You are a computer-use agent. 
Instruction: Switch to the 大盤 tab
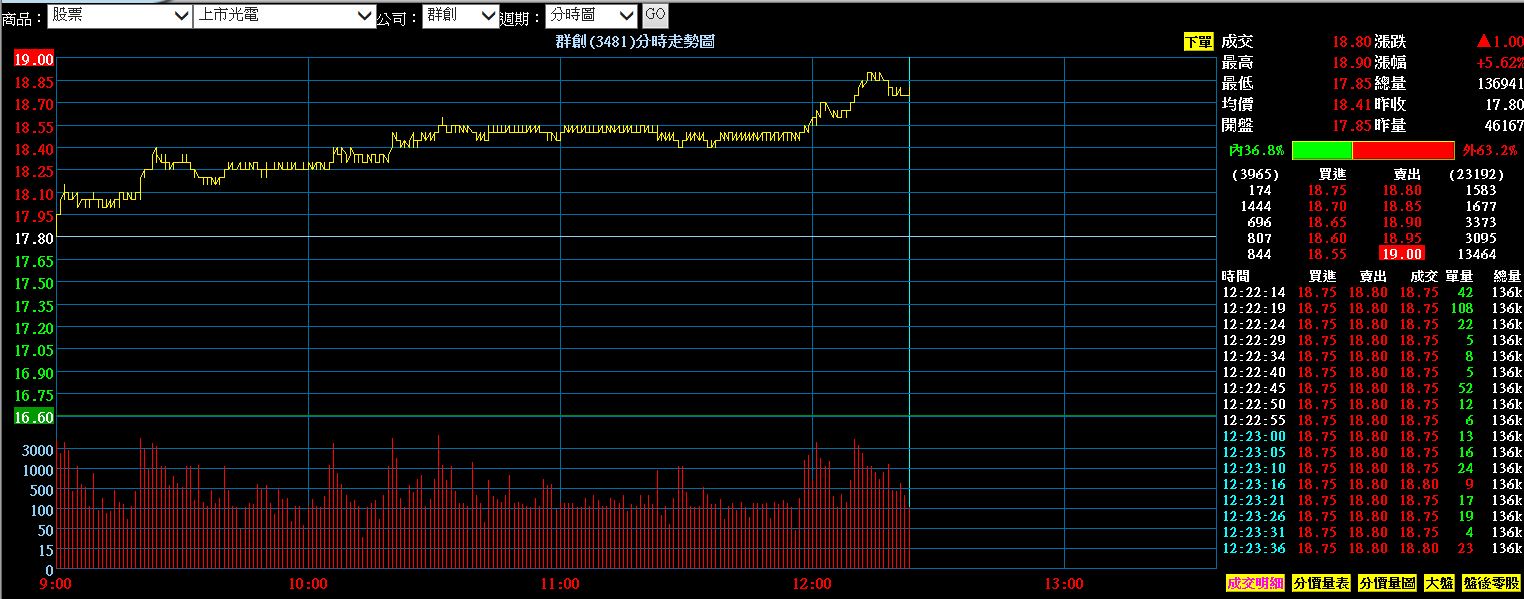pos(1439,583)
